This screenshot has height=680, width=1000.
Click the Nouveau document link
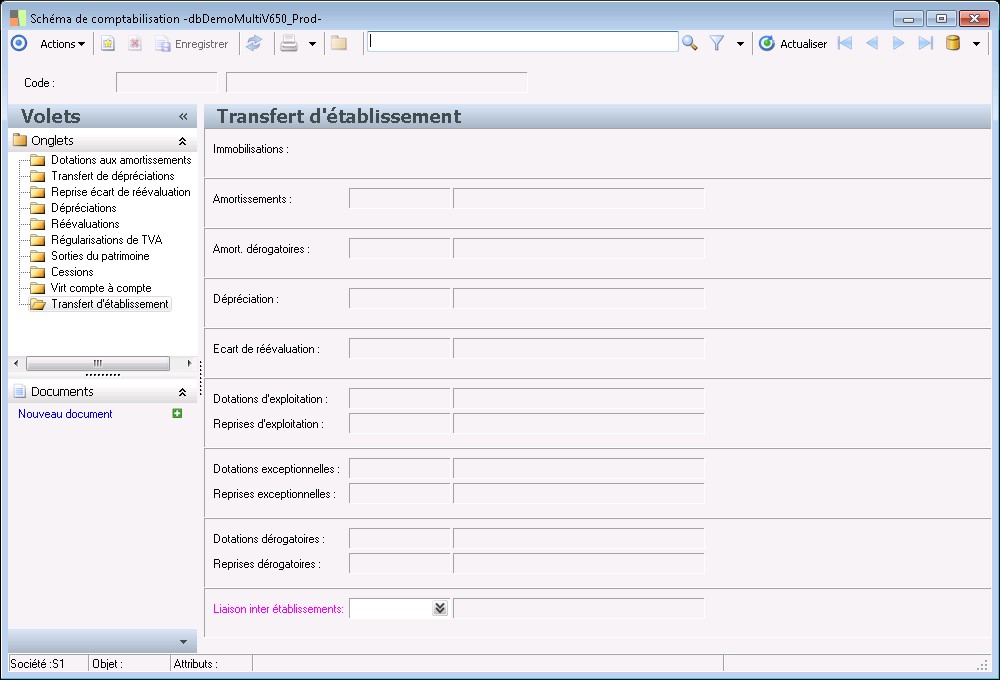tap(65, 414)
